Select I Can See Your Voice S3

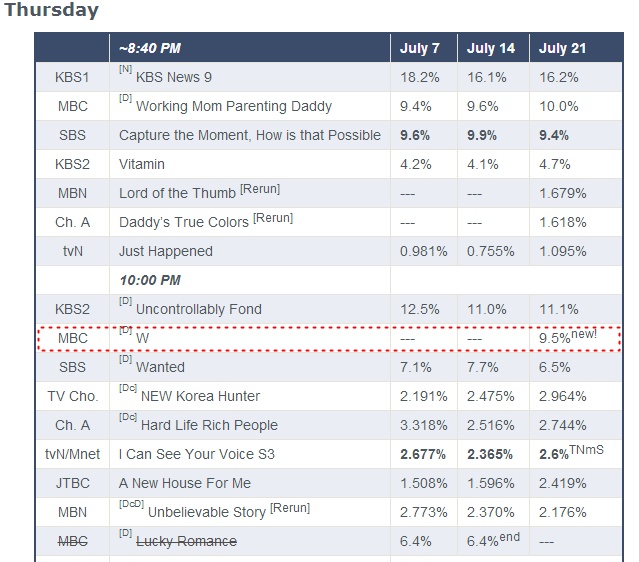(x=196, y=454)
